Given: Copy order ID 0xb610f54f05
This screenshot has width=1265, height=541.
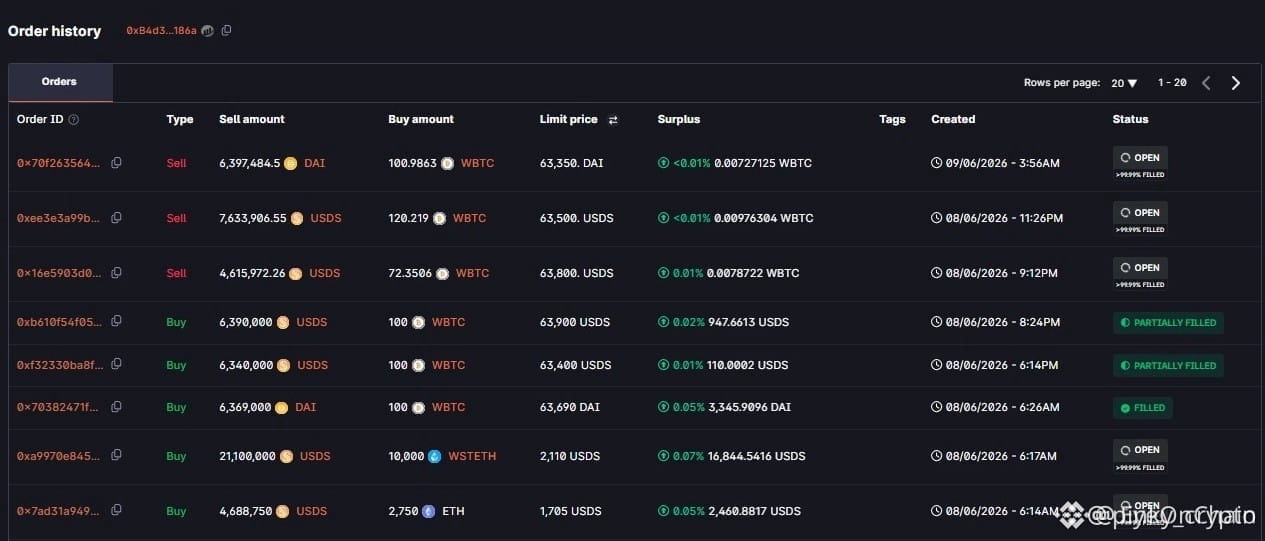Looking at the screenshot, I should coord(116,322).
